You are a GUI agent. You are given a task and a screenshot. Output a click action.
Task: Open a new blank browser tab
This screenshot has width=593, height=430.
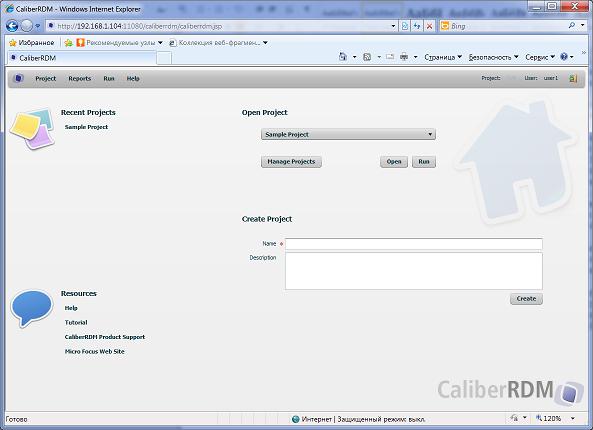tap(164, 58)
